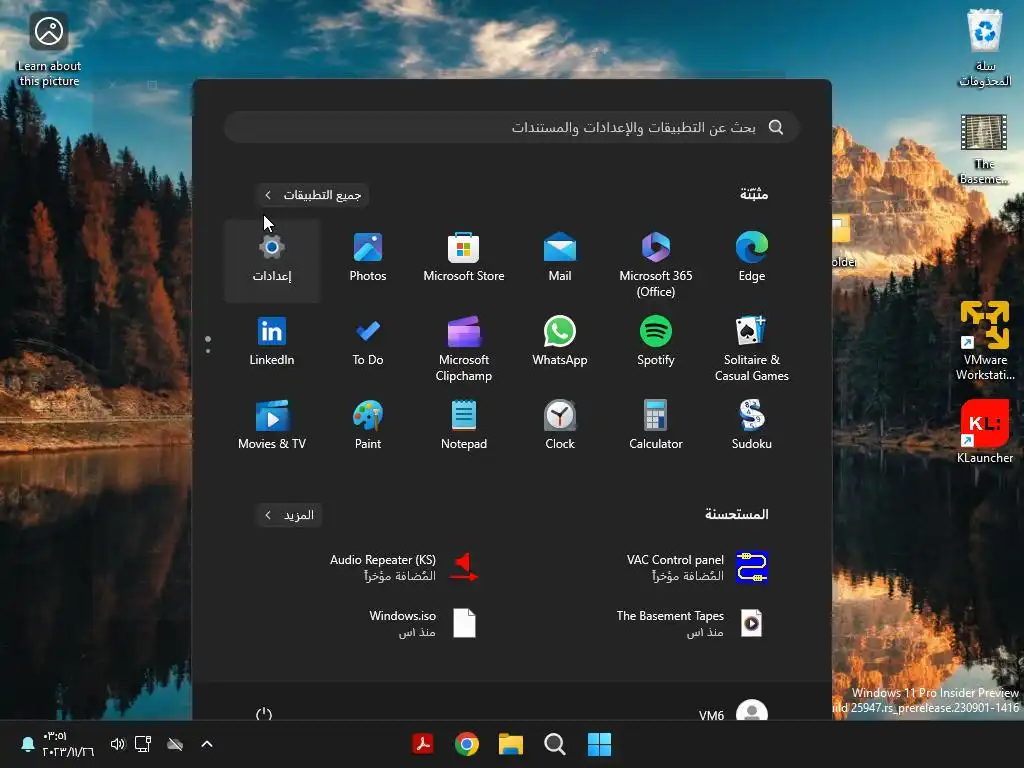Screen dimensions: 1024x768
Task: Launch Paint
Action: (x=368, y=427)
